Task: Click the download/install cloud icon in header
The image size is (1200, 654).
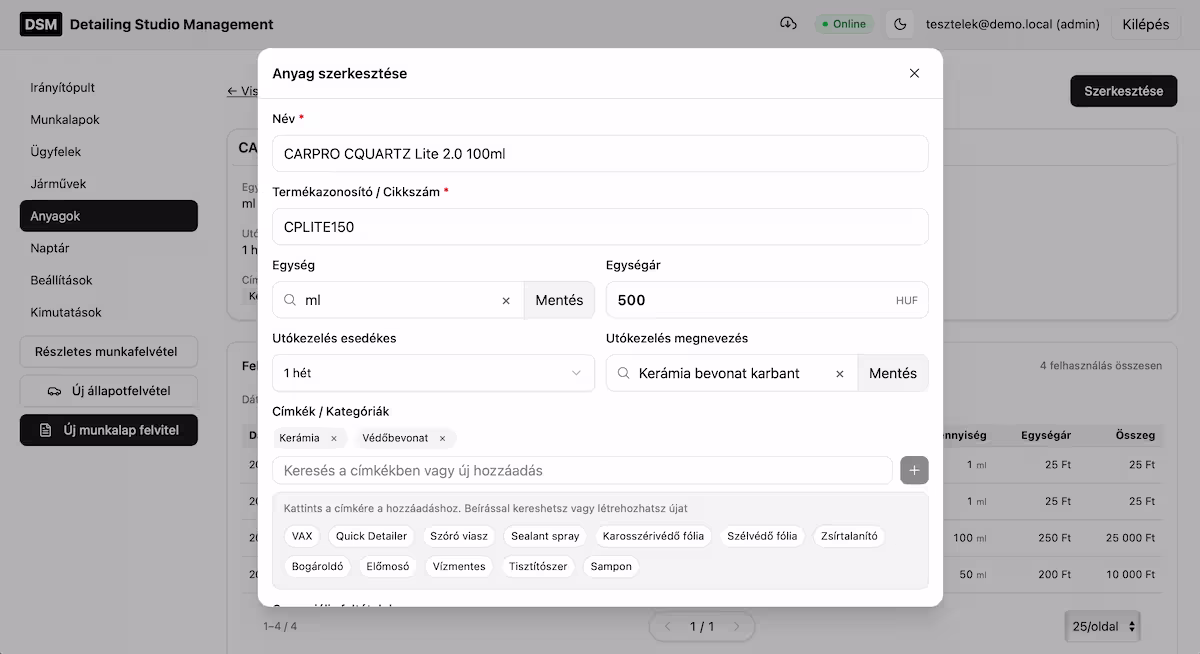Action: click(788, 24)
